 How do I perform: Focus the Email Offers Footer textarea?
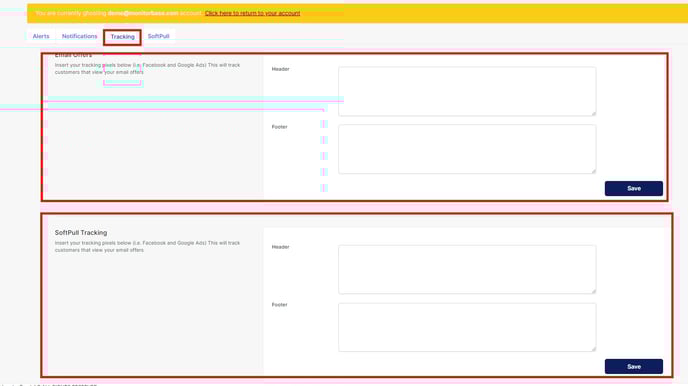coord(467,149)
